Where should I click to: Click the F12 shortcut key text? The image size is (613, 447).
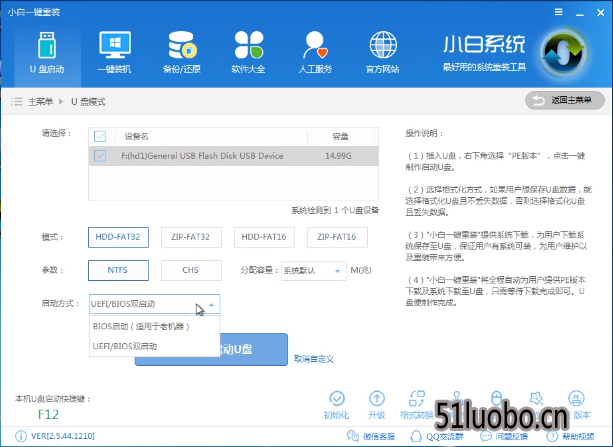[x=48, y=414]
